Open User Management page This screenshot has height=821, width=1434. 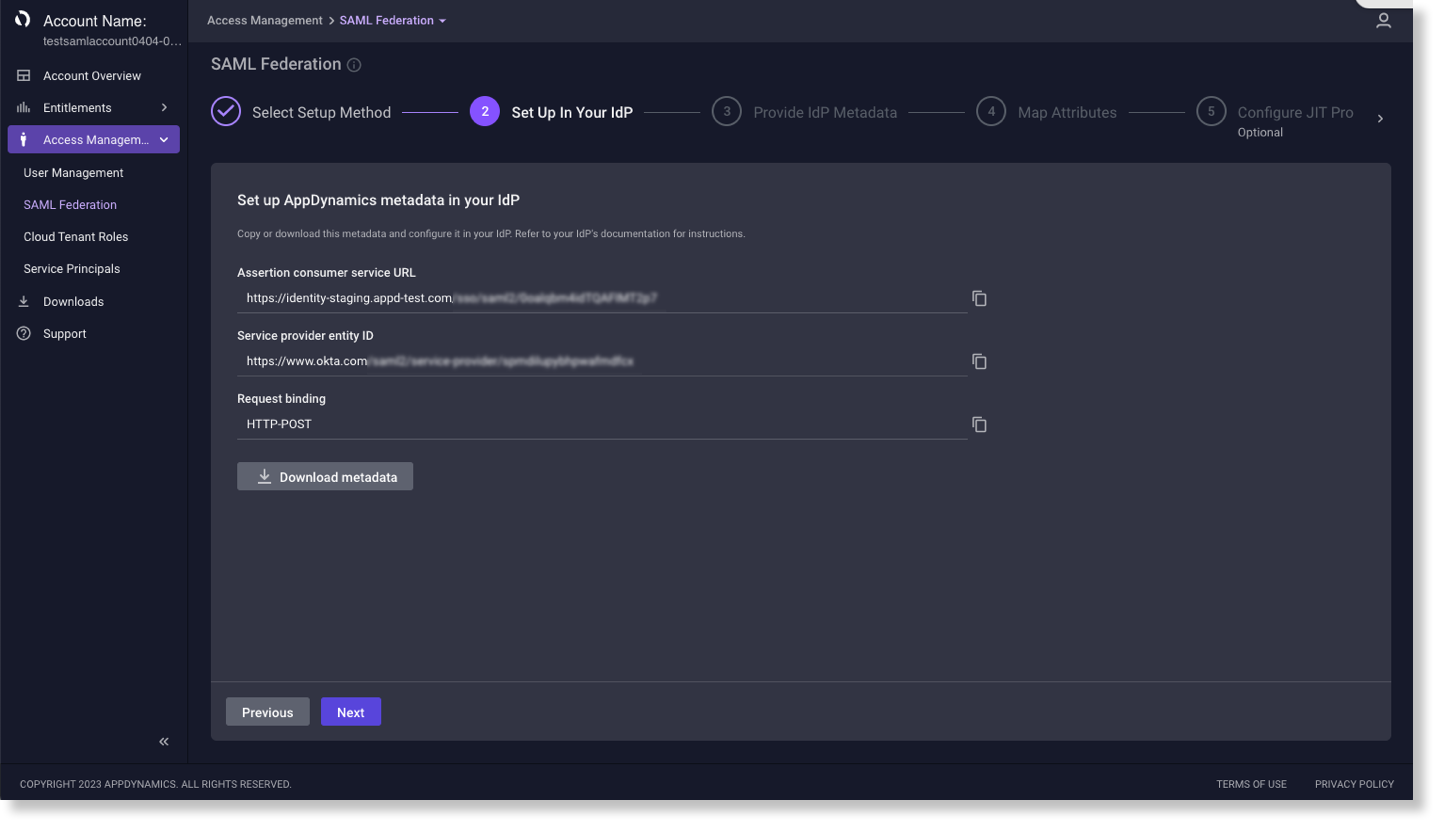(x=74, y=173)
